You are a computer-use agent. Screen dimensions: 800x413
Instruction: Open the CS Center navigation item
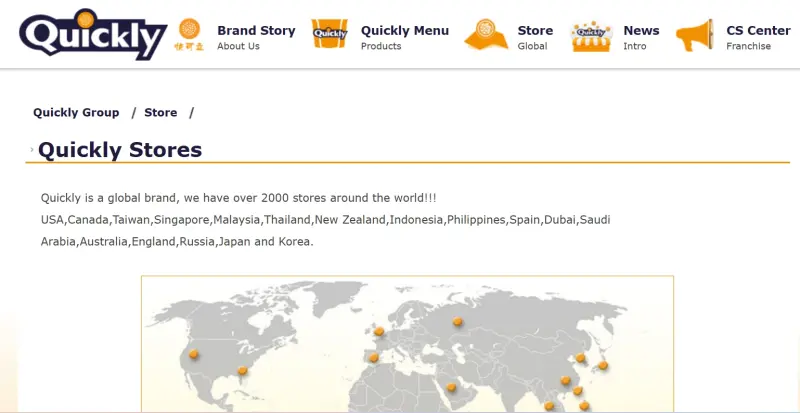(758, 31)
